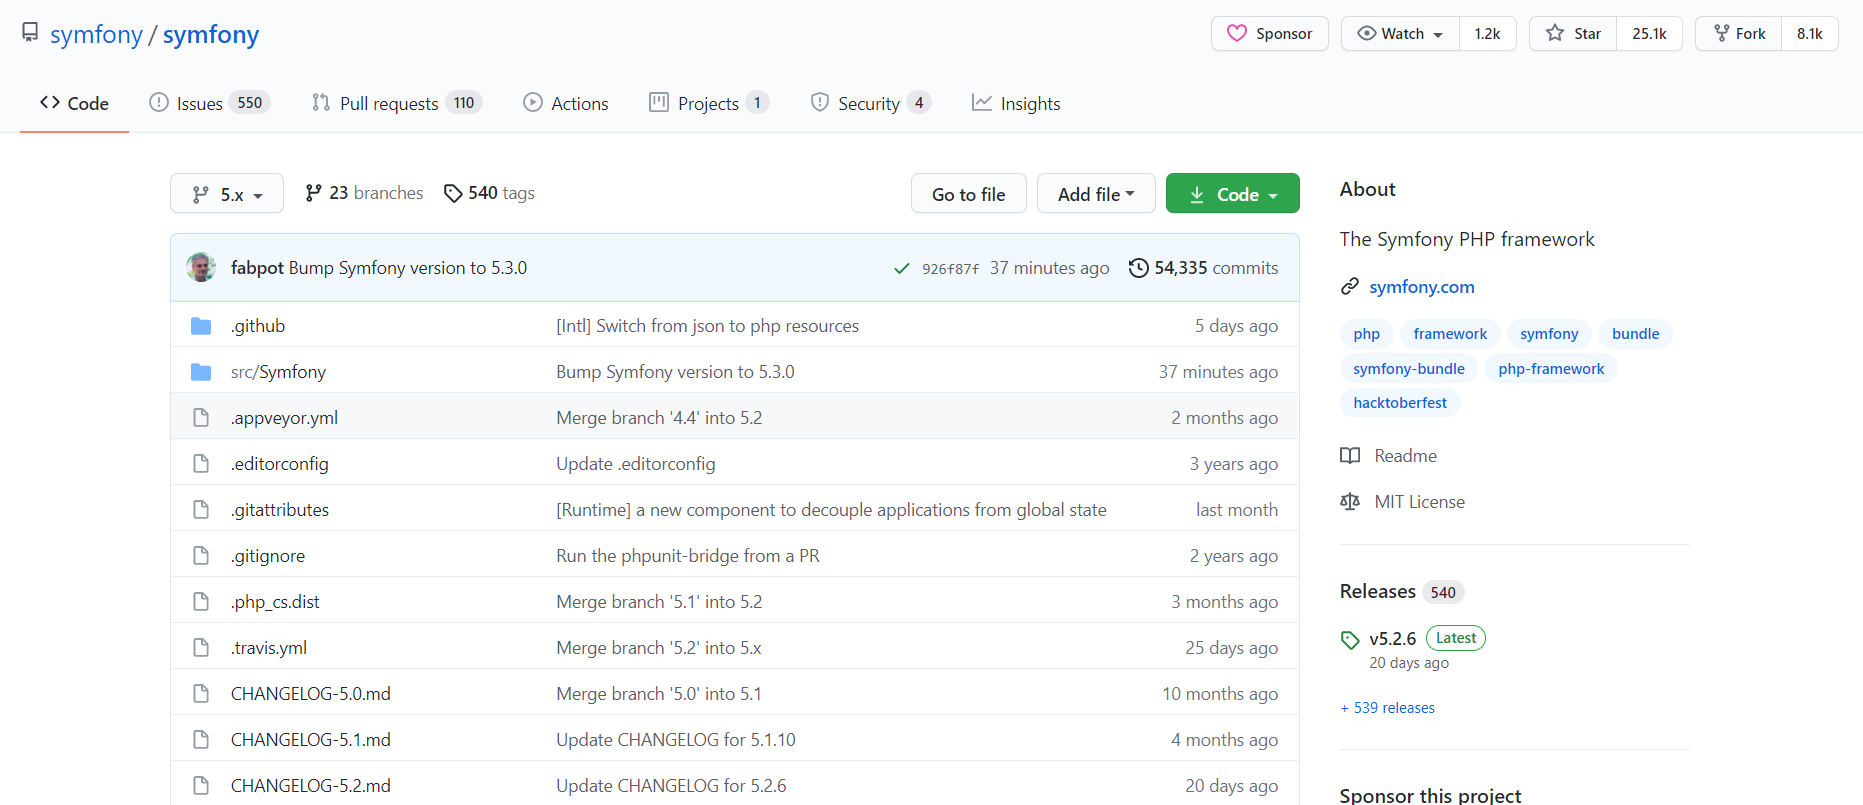Open the Pull requests tab
This screenshot has height=805, width=1863.
click(x=397, y=103)
